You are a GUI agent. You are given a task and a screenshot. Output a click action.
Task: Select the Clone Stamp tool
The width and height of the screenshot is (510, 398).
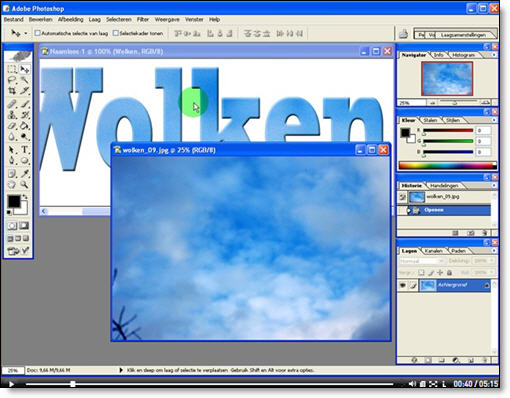[12, 115]
